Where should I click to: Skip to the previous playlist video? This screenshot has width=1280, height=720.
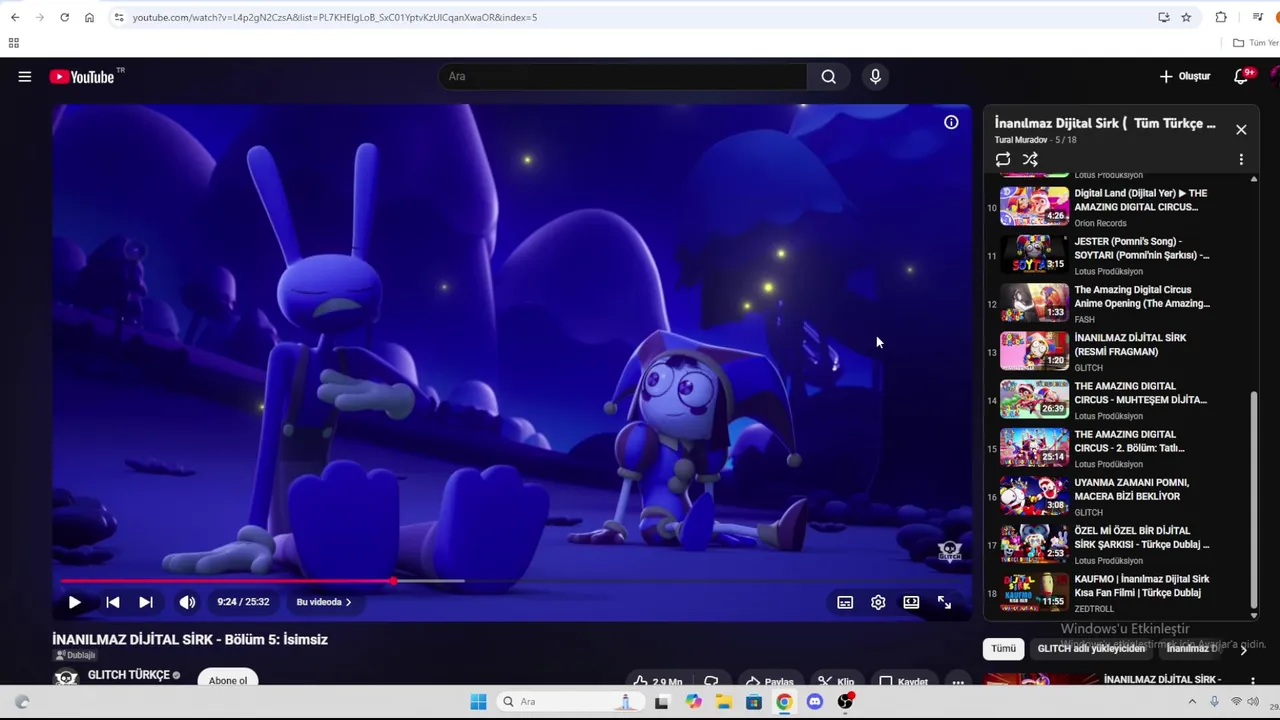point(113,602)
